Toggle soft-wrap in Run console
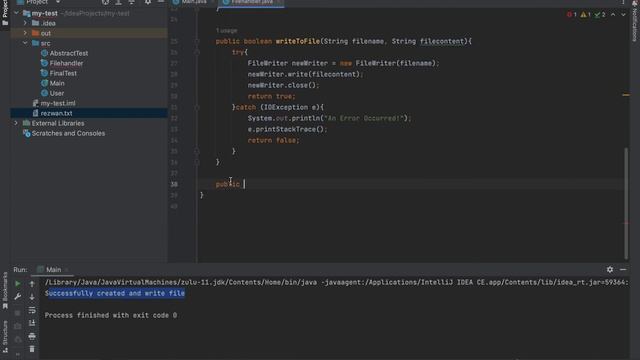This screenshot has height=360, width=640. coord(32,310)
